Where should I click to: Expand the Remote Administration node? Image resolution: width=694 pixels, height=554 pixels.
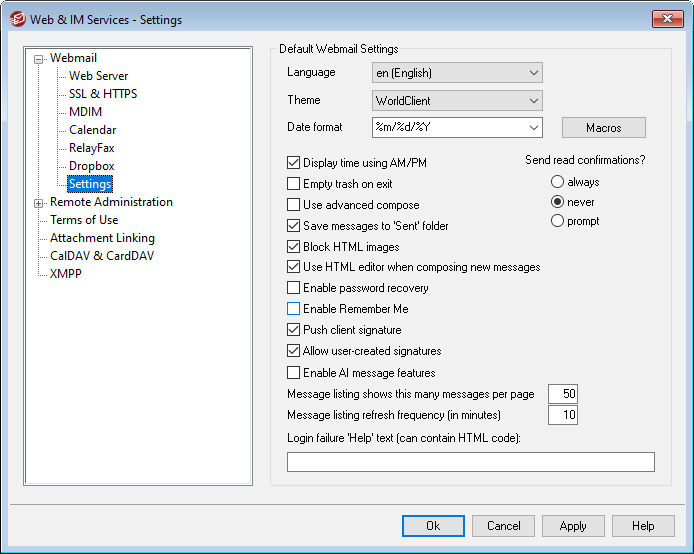tap(39, 203)
